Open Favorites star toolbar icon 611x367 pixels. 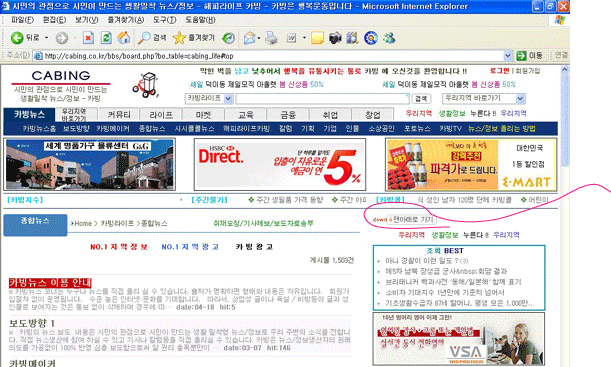click(179, 38)
